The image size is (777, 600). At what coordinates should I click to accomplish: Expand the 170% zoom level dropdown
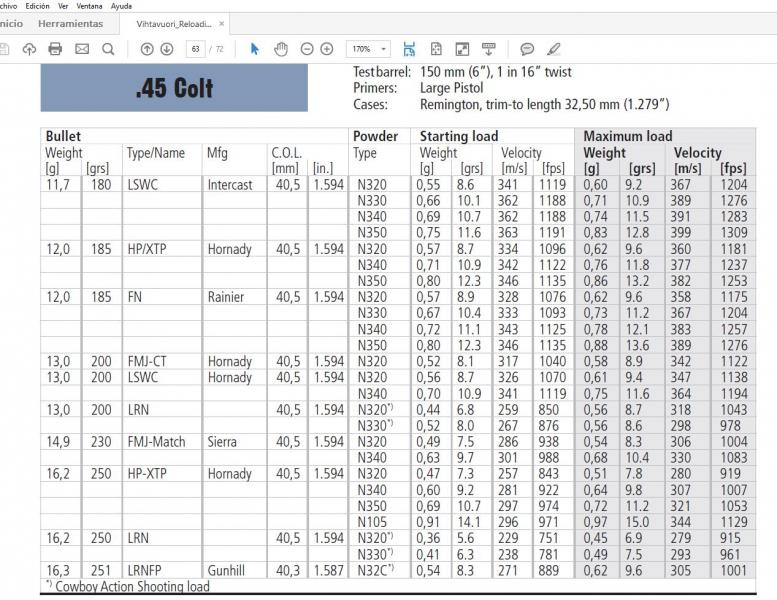(x=384, y=49)
